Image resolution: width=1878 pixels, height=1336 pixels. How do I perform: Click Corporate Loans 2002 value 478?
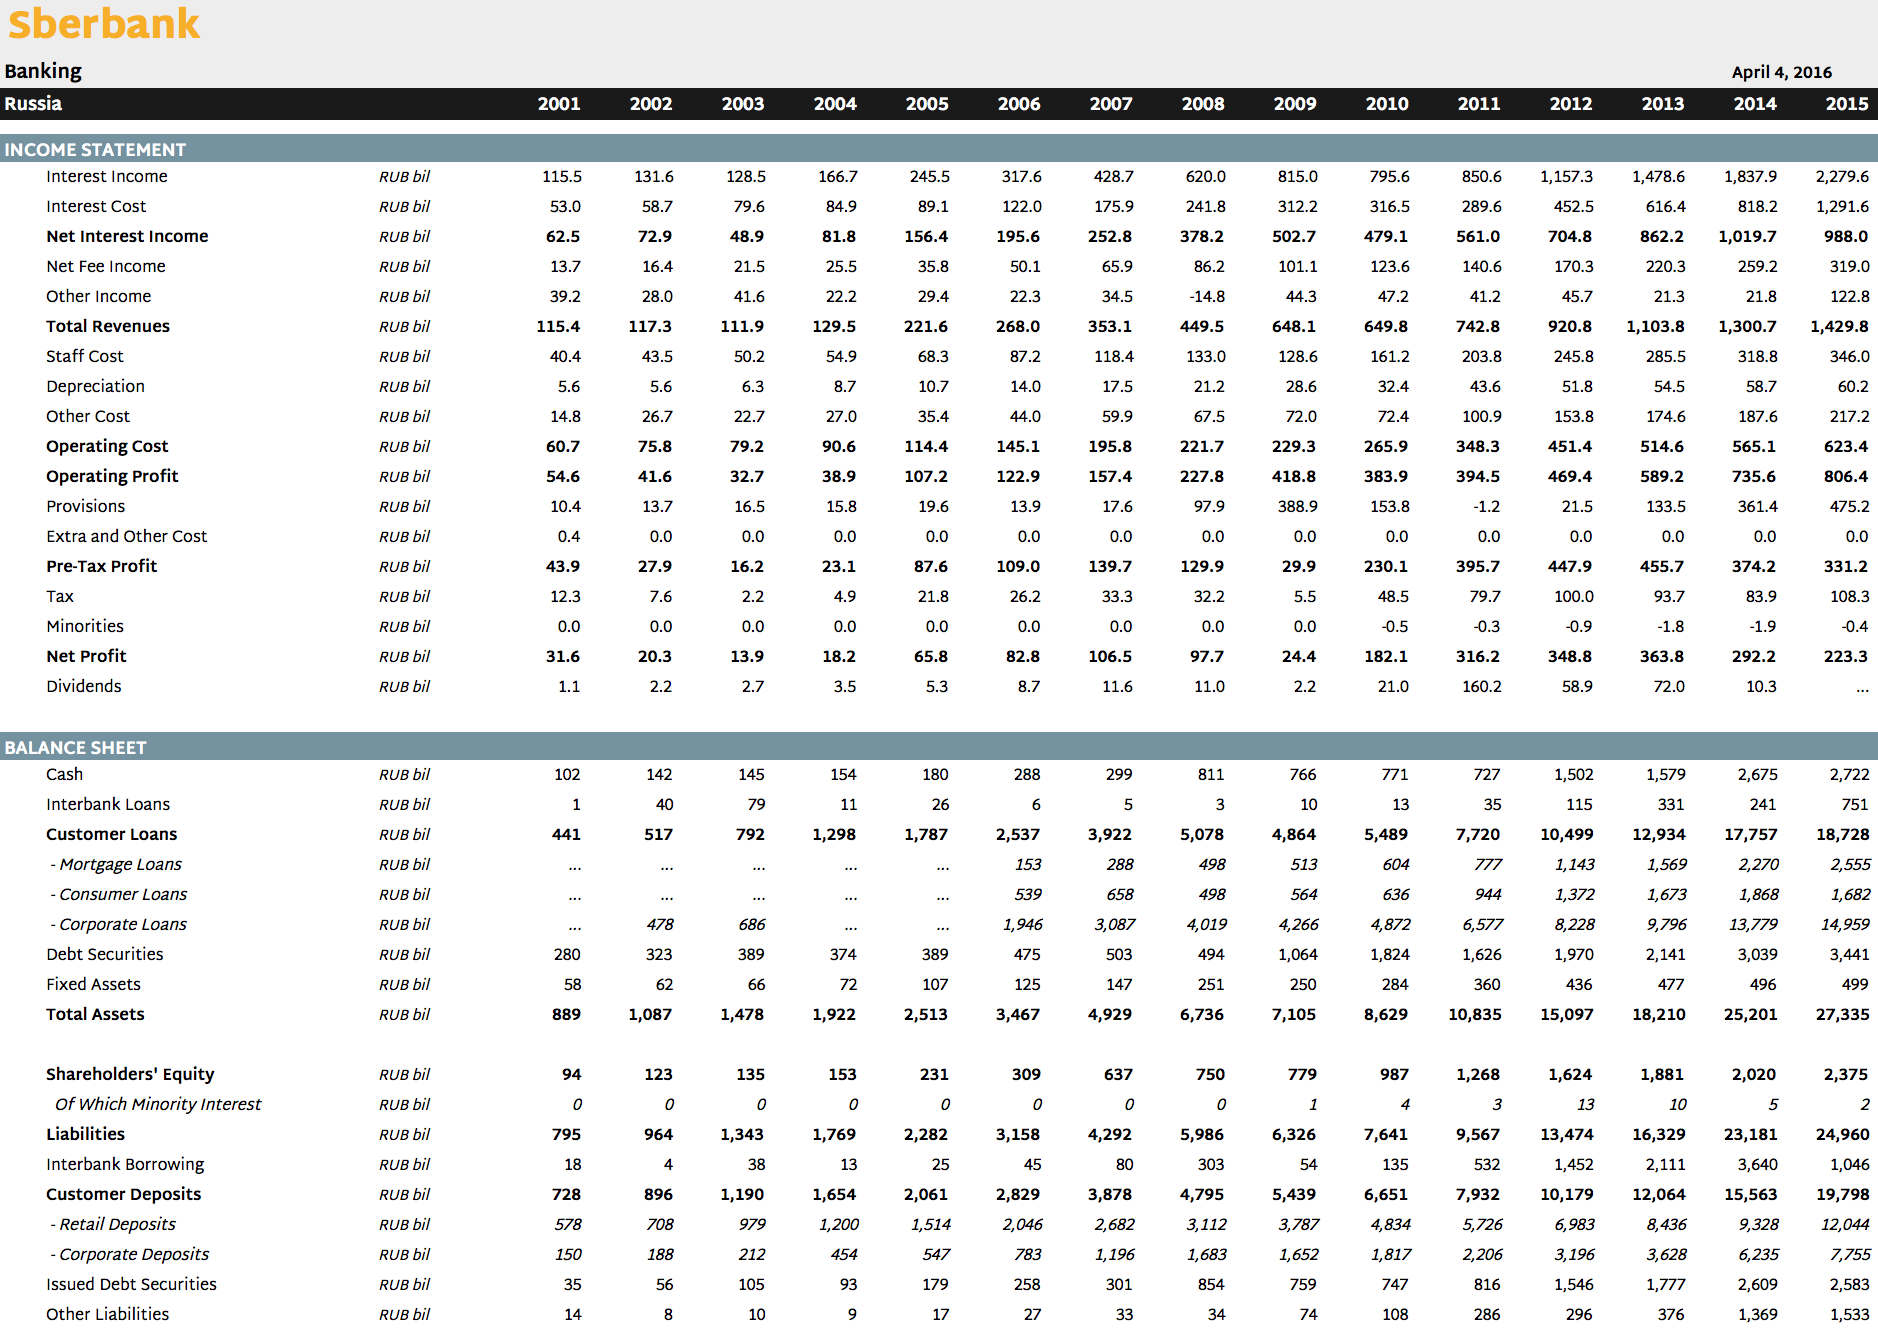click(660, 925)
